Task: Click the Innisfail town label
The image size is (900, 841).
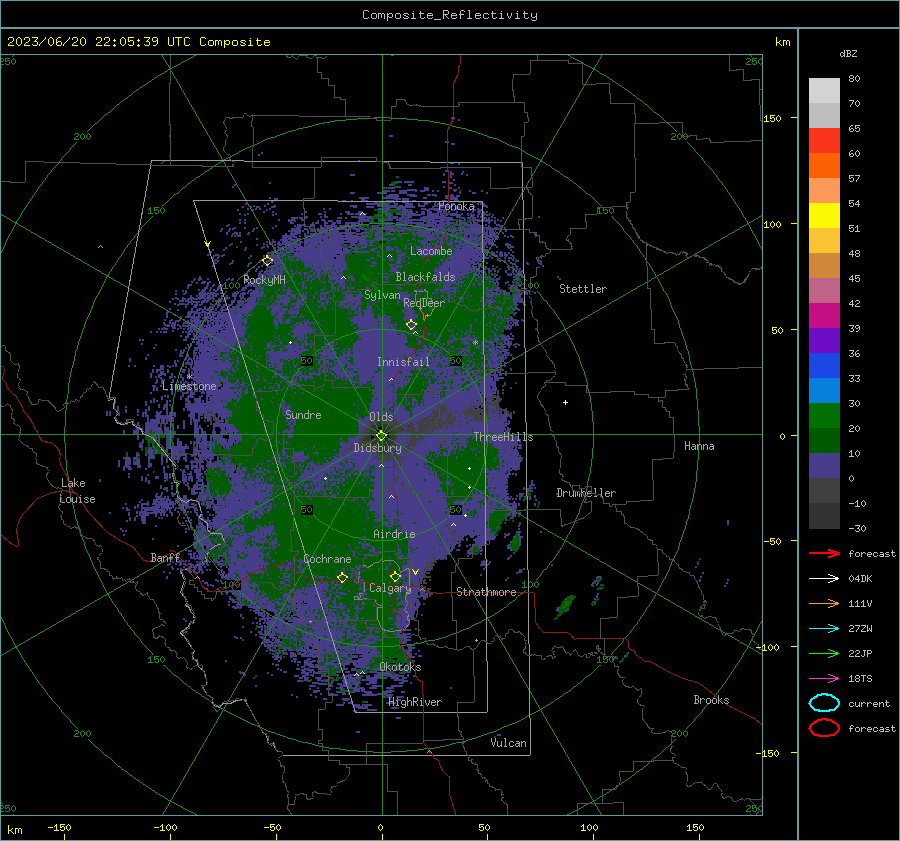Action: pos(403,362)
